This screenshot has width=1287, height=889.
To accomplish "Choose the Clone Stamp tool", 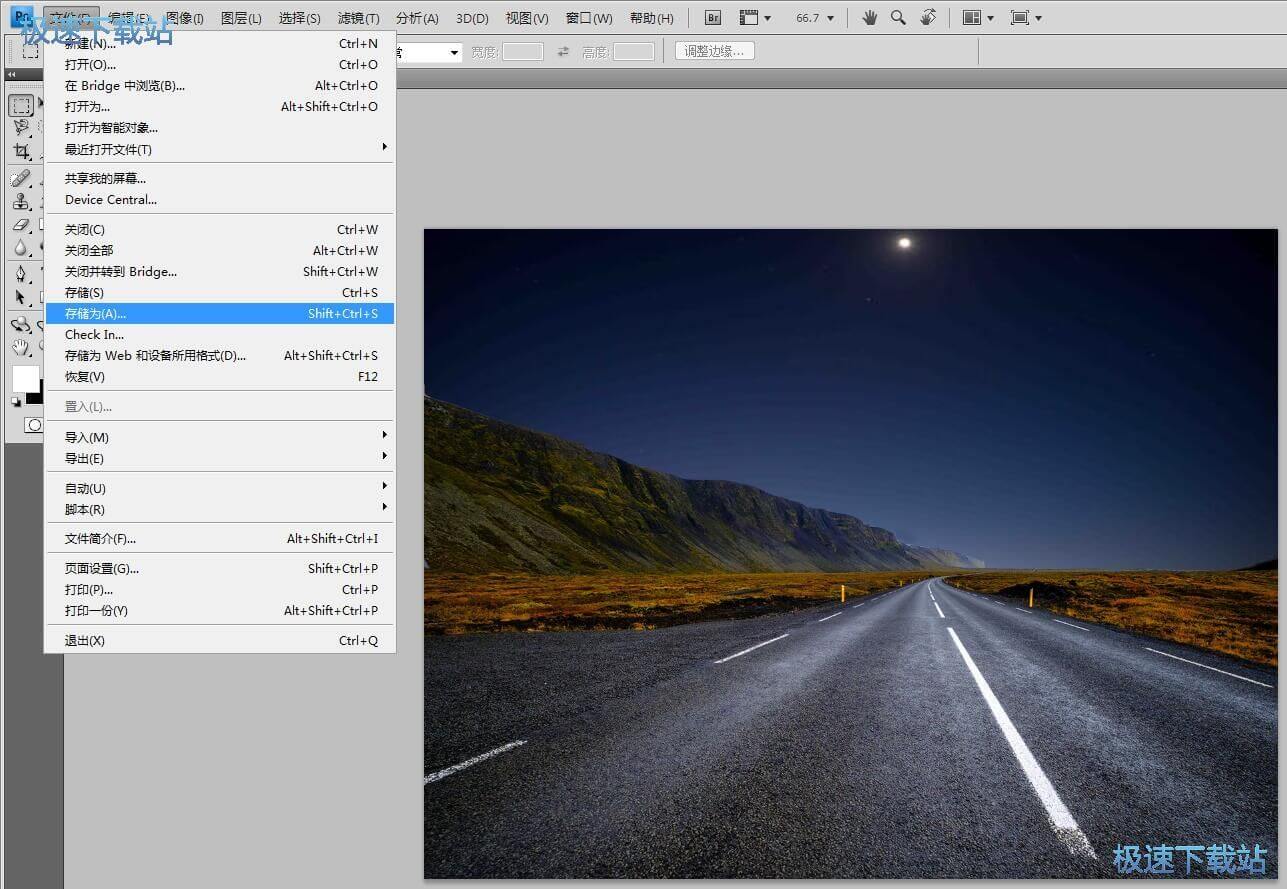I will (21, 201).
